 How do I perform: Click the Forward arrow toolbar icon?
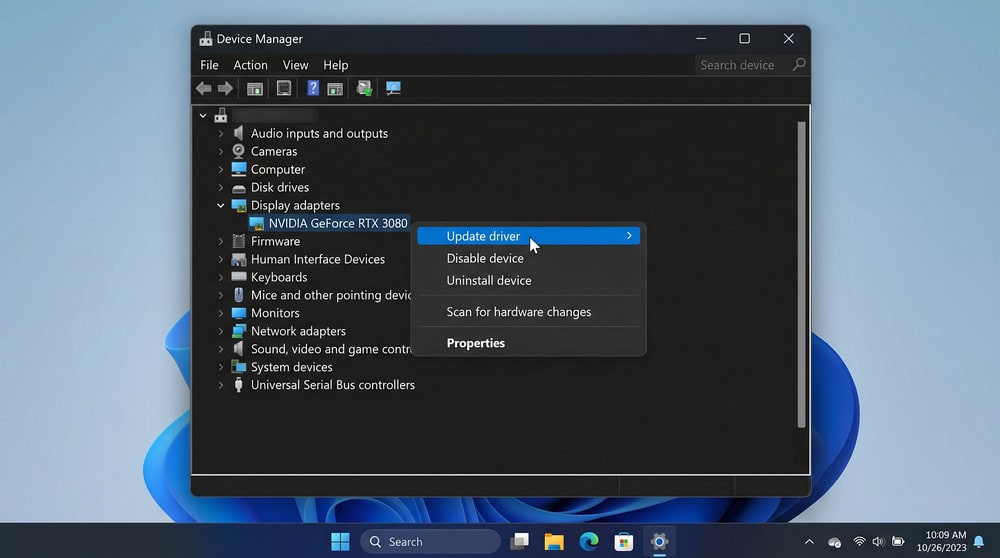pos(225,88)
